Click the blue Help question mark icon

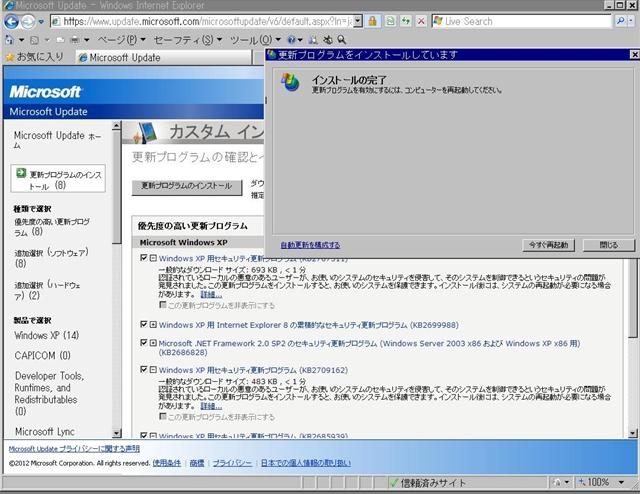coord(291,40)
